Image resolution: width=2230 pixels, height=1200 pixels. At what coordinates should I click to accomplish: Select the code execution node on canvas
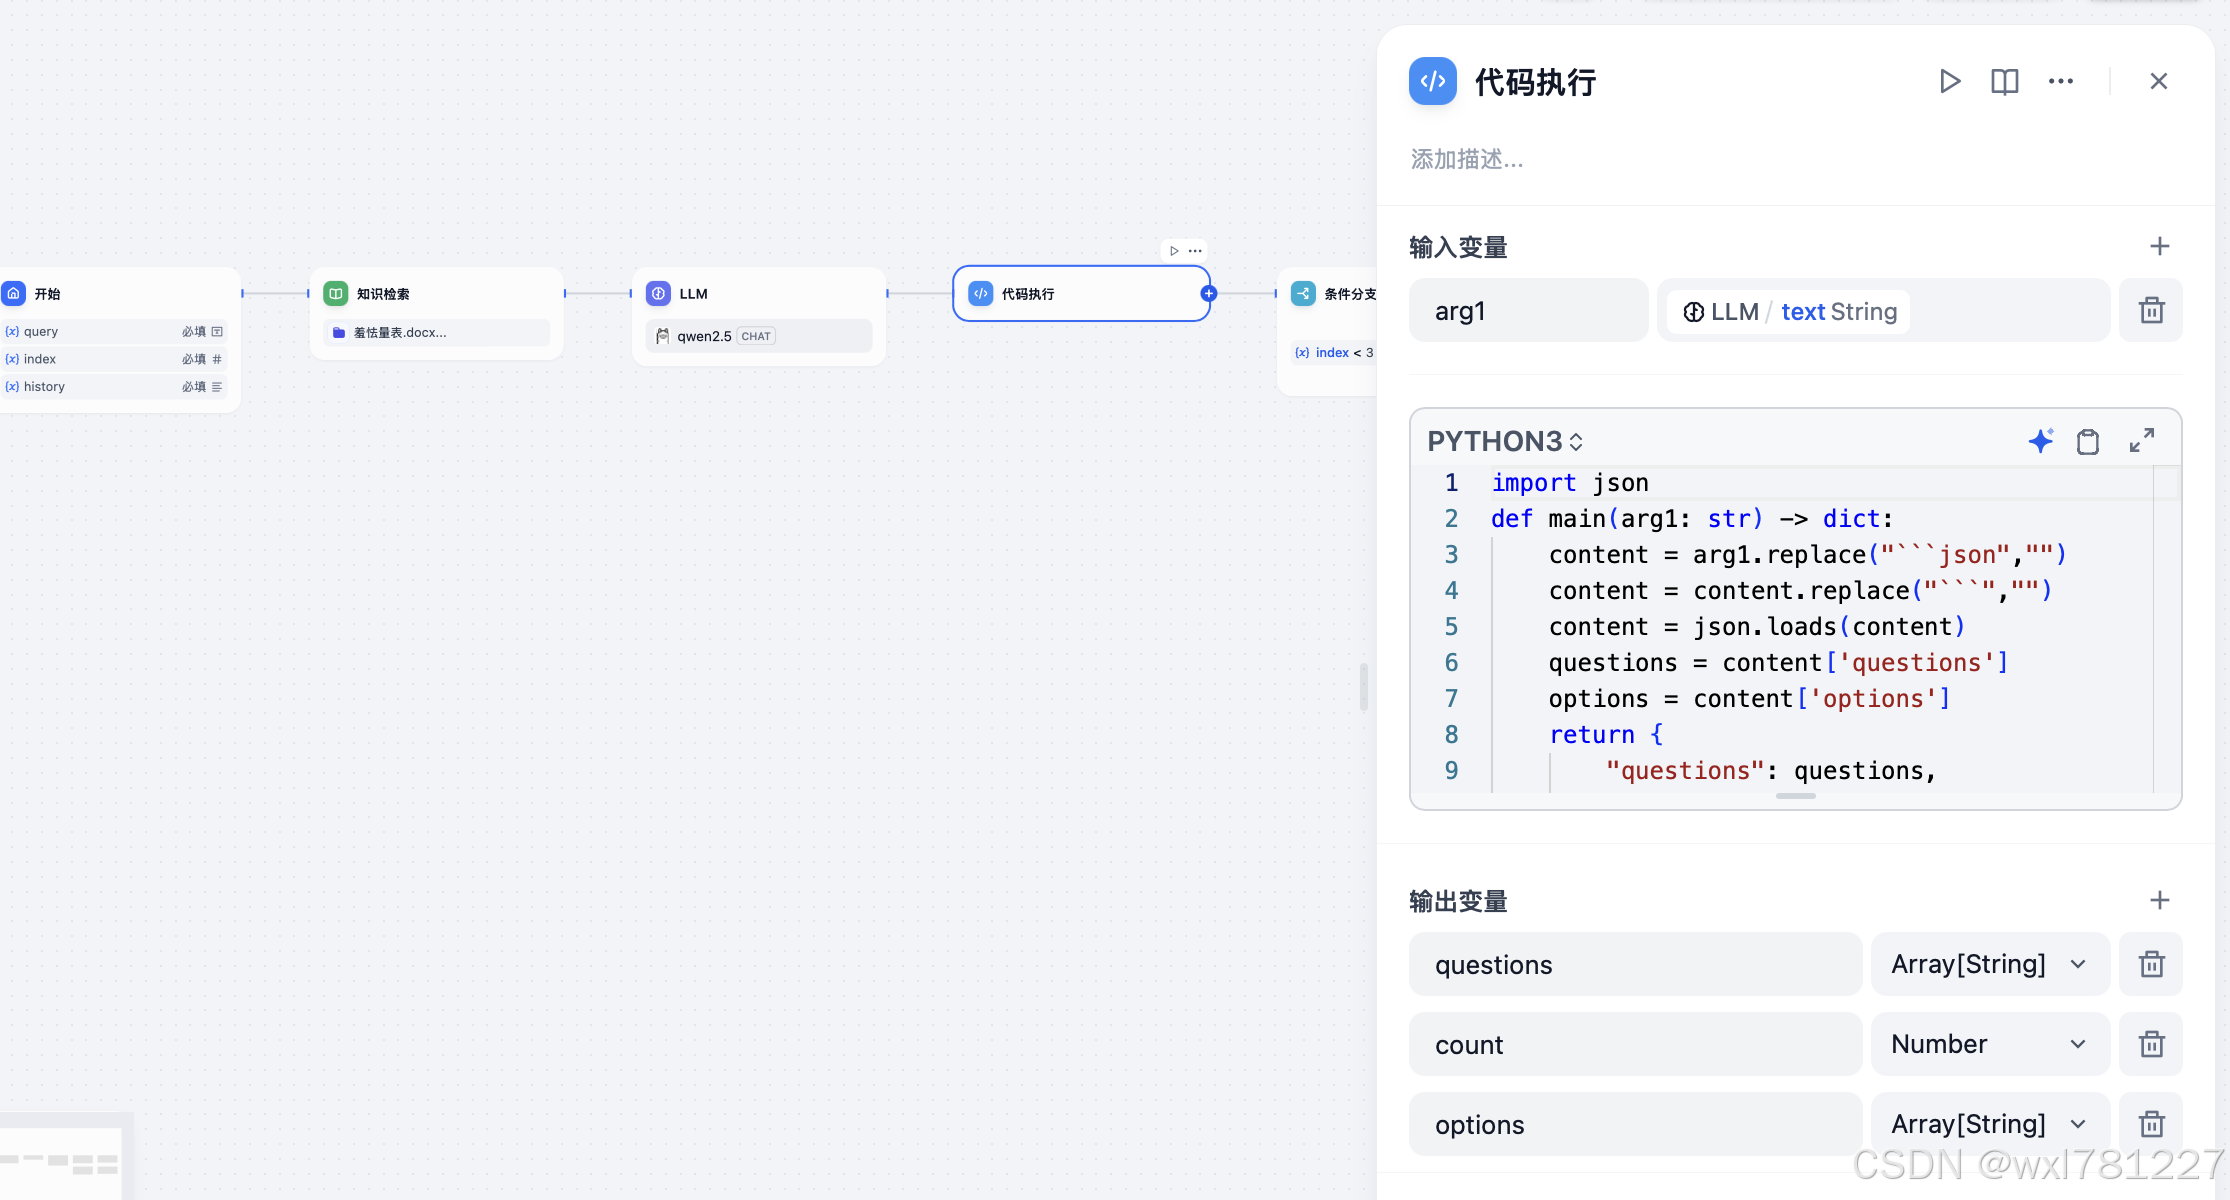point(1081,293)
